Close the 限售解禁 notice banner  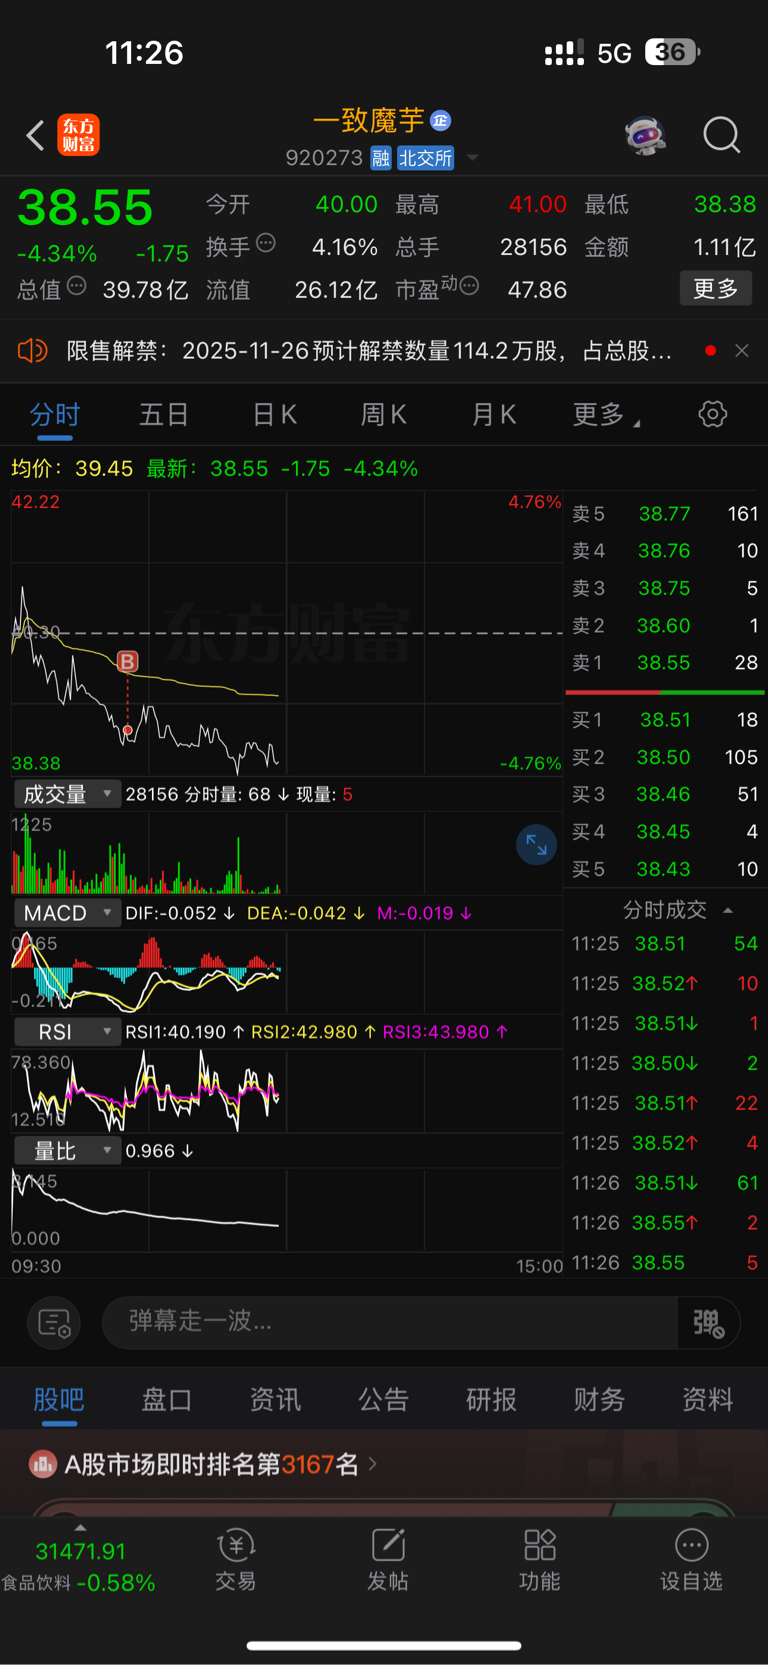[741, 350]
